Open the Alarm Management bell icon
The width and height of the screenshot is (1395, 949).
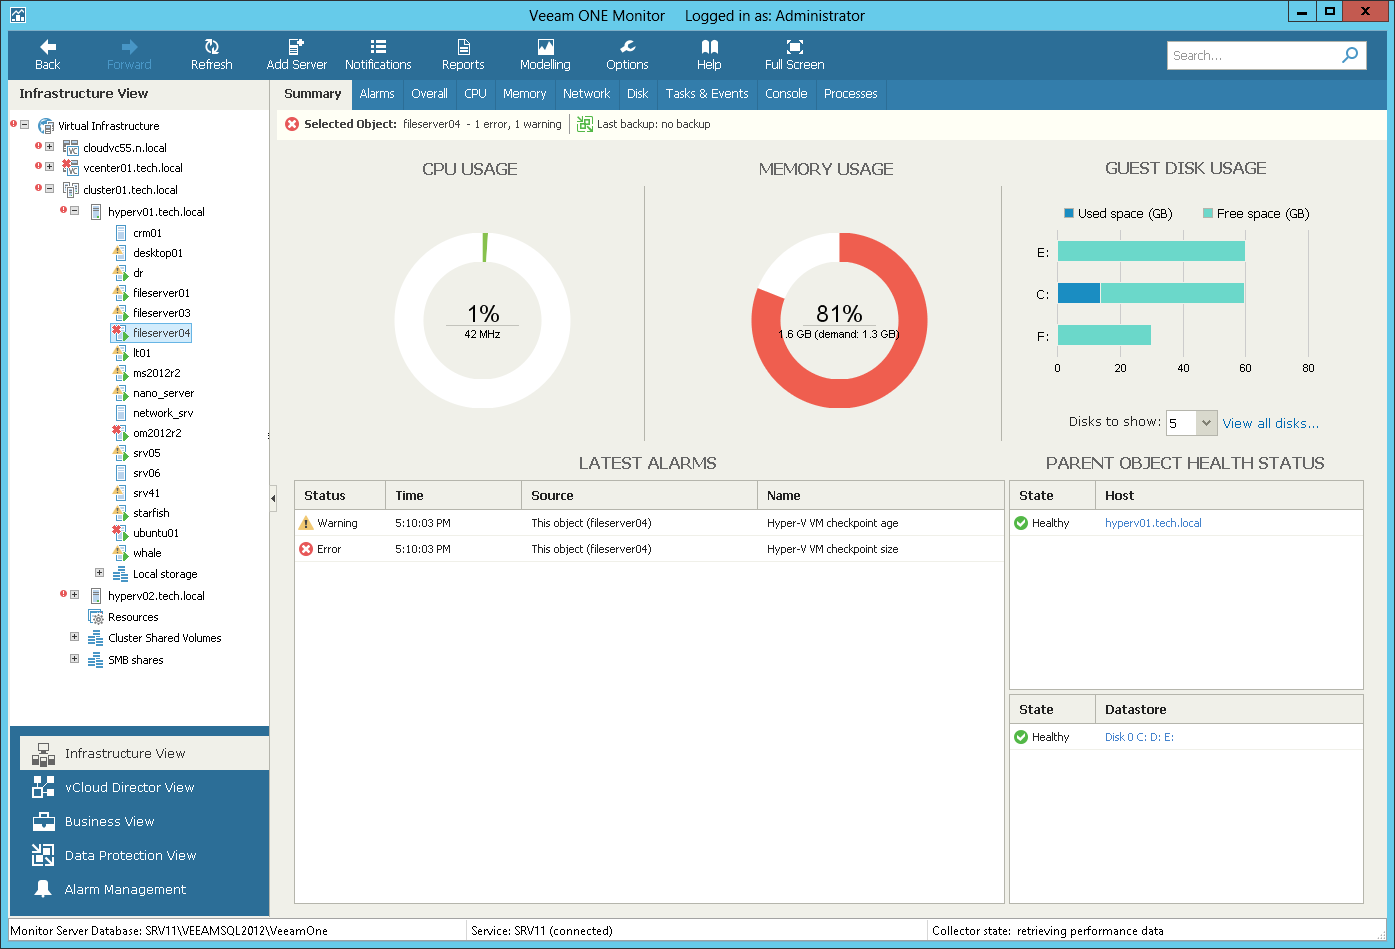click(x=43, y=889)
